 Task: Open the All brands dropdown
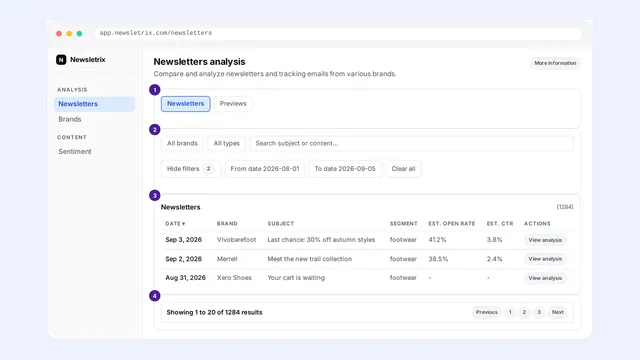click(x=182, y=143)
